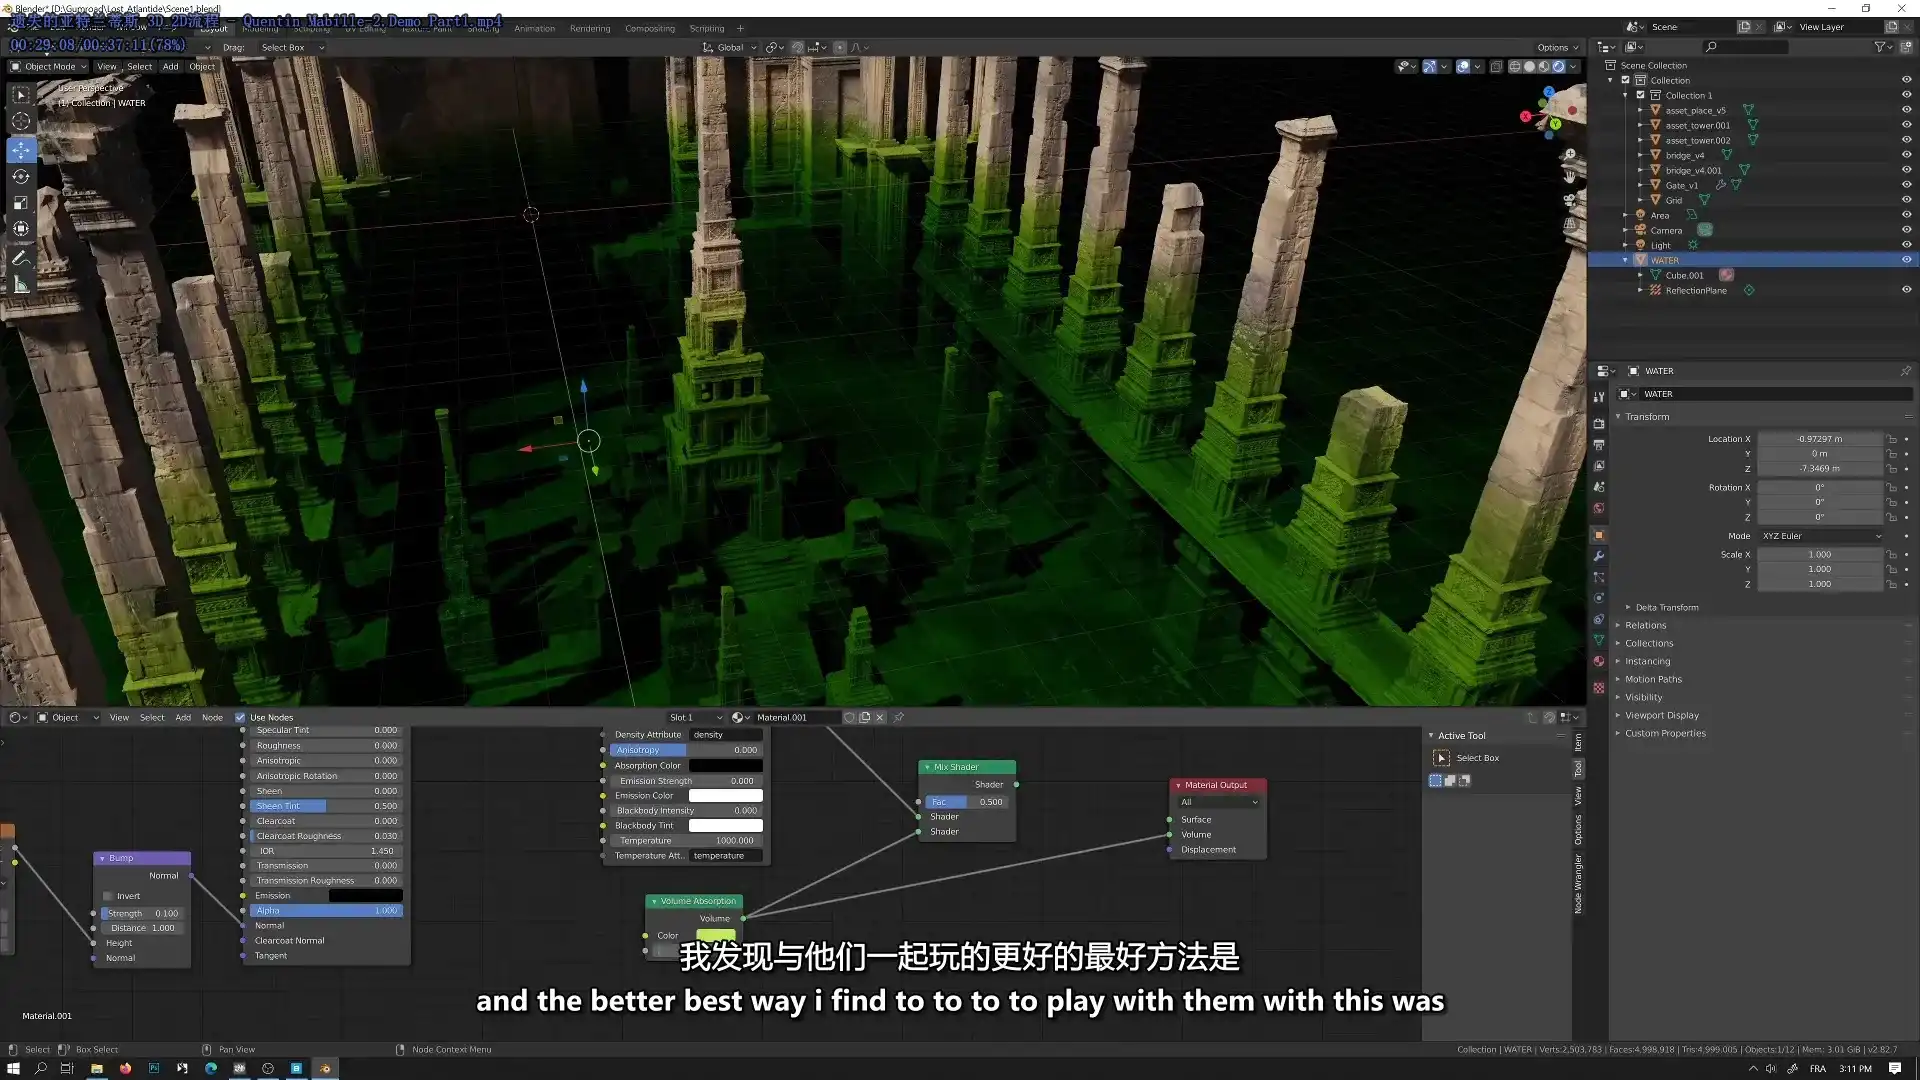This screenshot has height=1080, width=1920.
Task: Select the Cursor tool in the toolbar
Action: coord(21,121)
